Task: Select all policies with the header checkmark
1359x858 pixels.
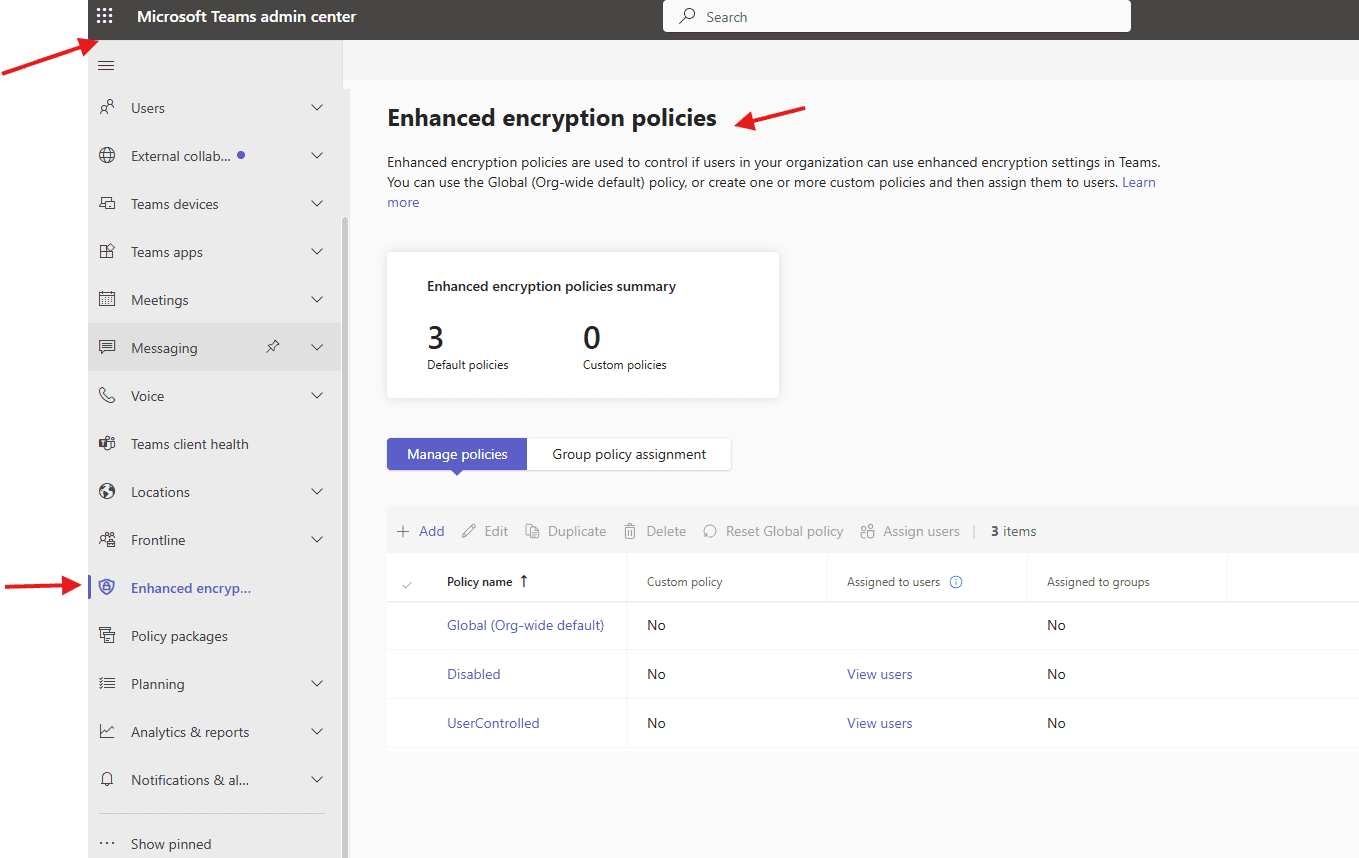Action: tap(407, 581)
